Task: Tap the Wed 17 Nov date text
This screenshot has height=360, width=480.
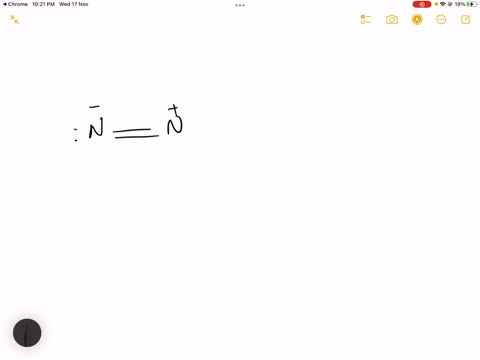Action: click(74, 4)
